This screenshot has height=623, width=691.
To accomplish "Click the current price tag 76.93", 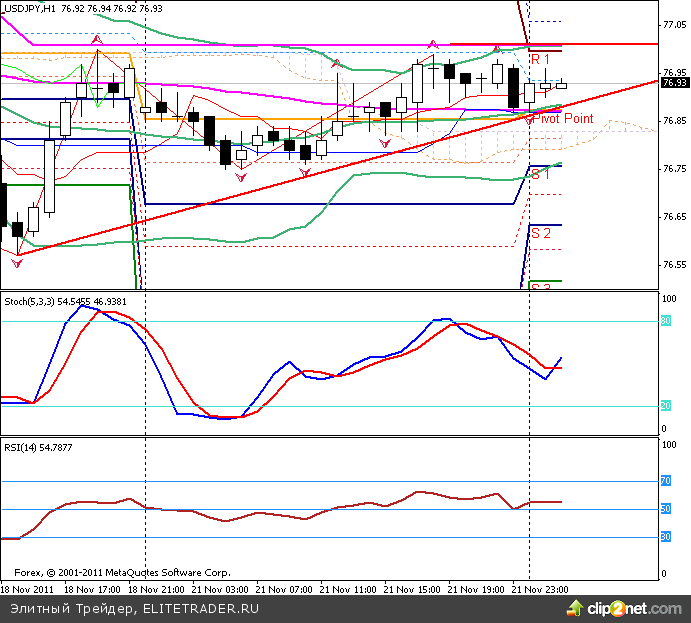I will 674,83.
